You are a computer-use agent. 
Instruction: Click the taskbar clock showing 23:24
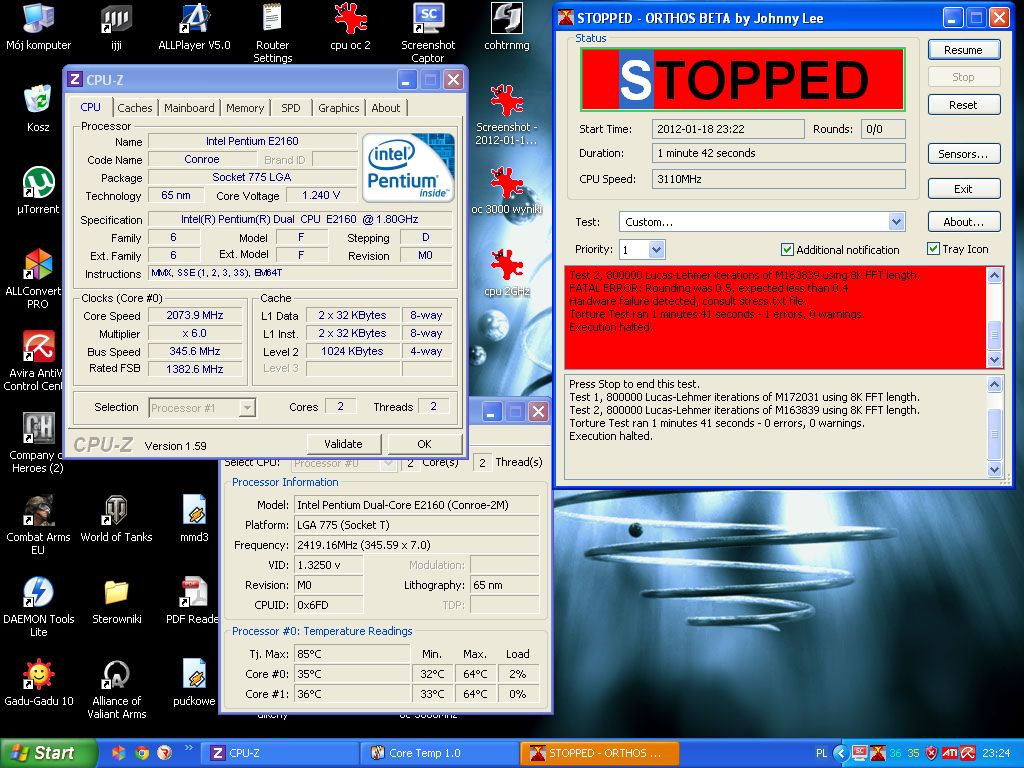[x=995, y=753]
